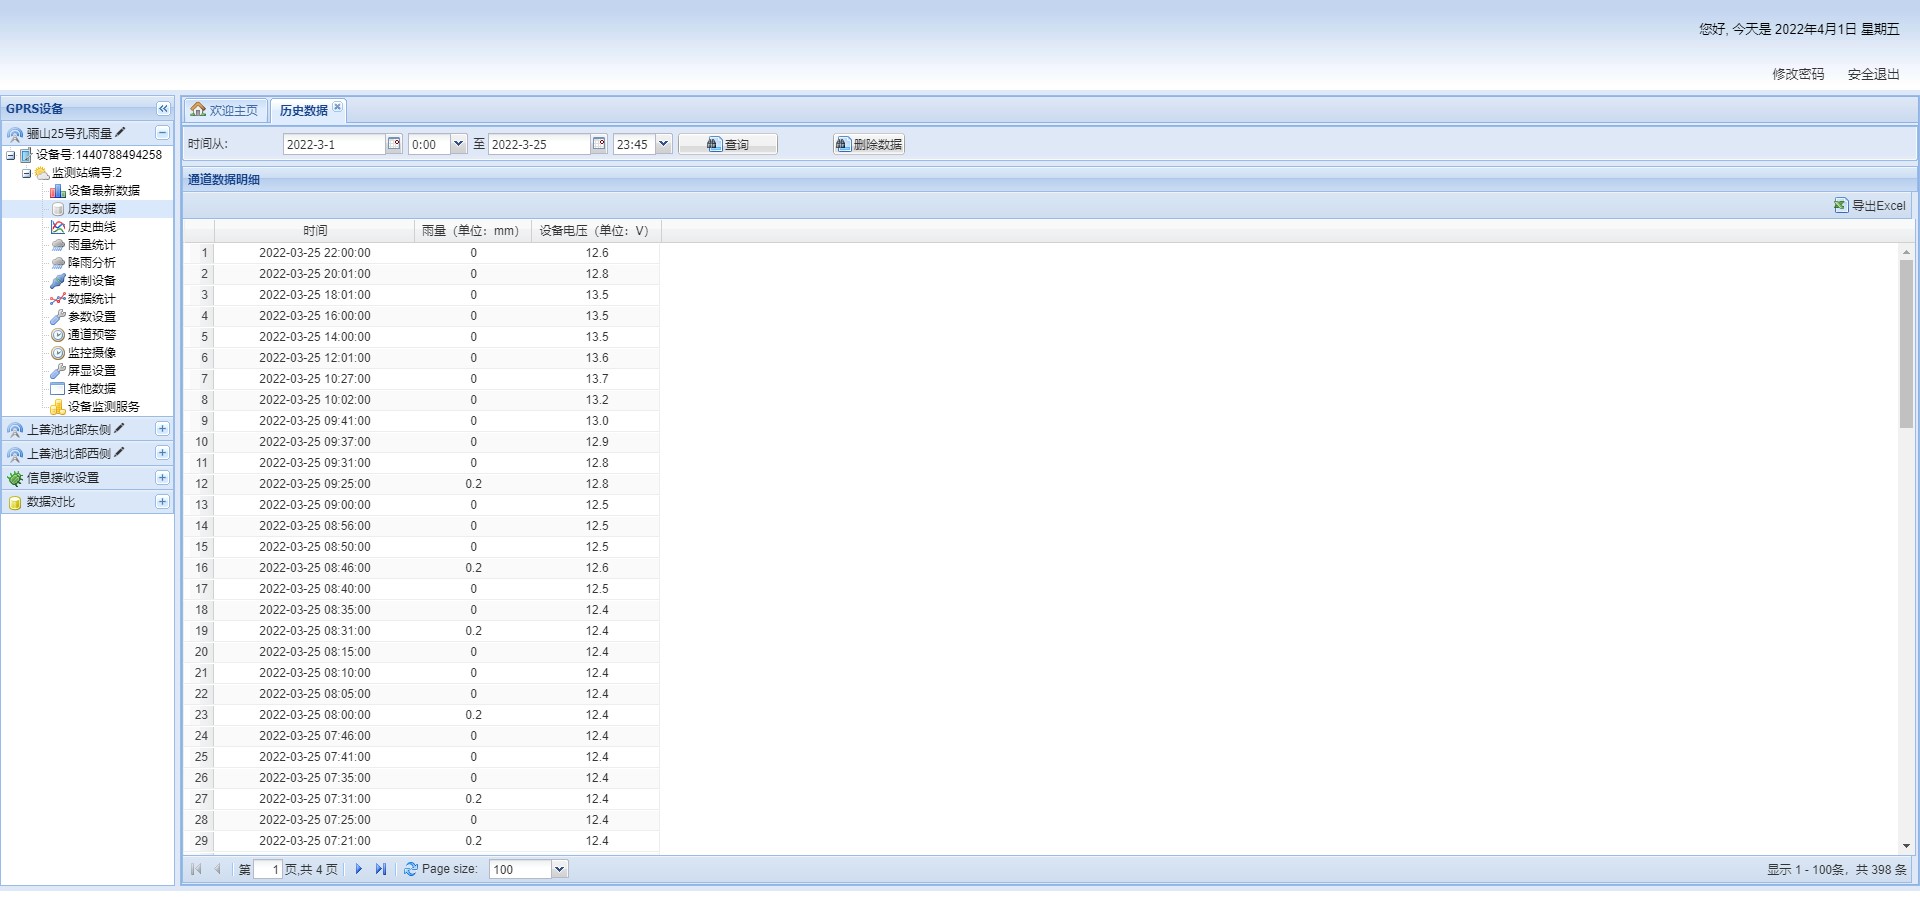Screen dimensions: 1920x915
Task: Open the Page size 100 dropdown
Action: pos(560,870)
